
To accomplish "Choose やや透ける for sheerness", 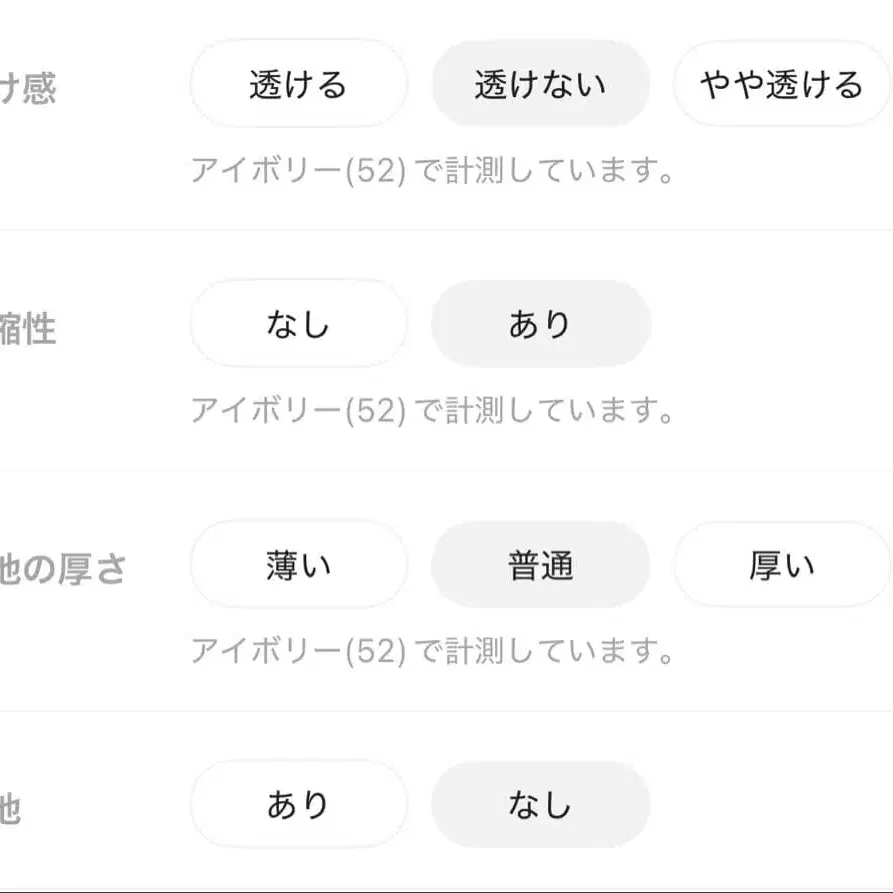I will tap(780, 84).
